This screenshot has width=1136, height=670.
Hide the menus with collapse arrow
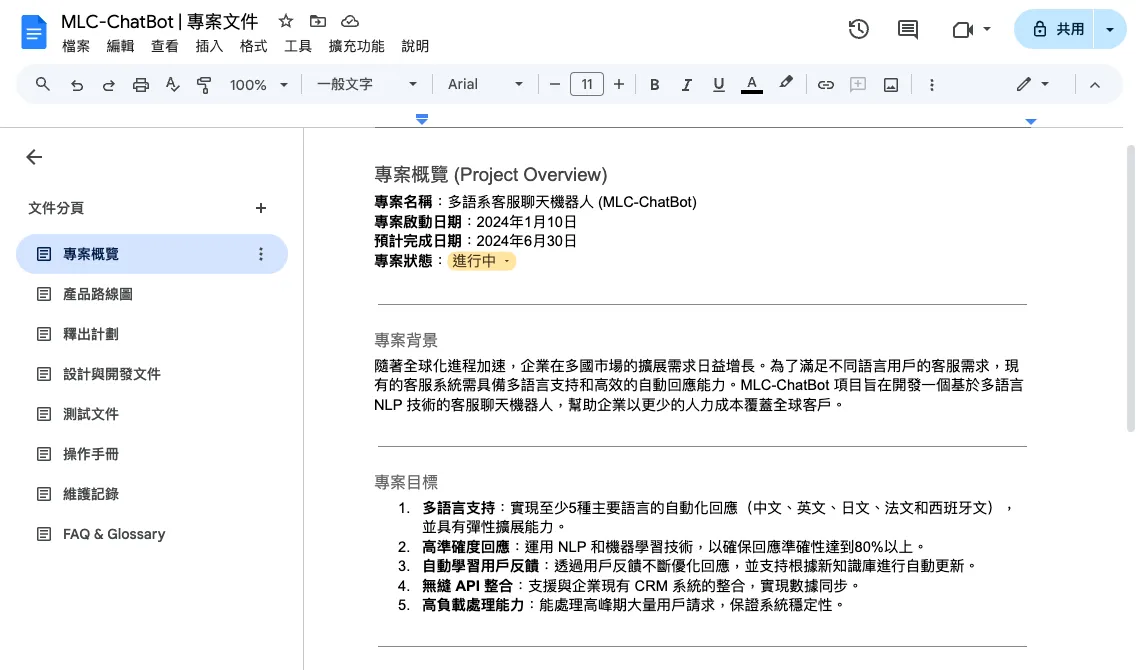pos(1095,85)
